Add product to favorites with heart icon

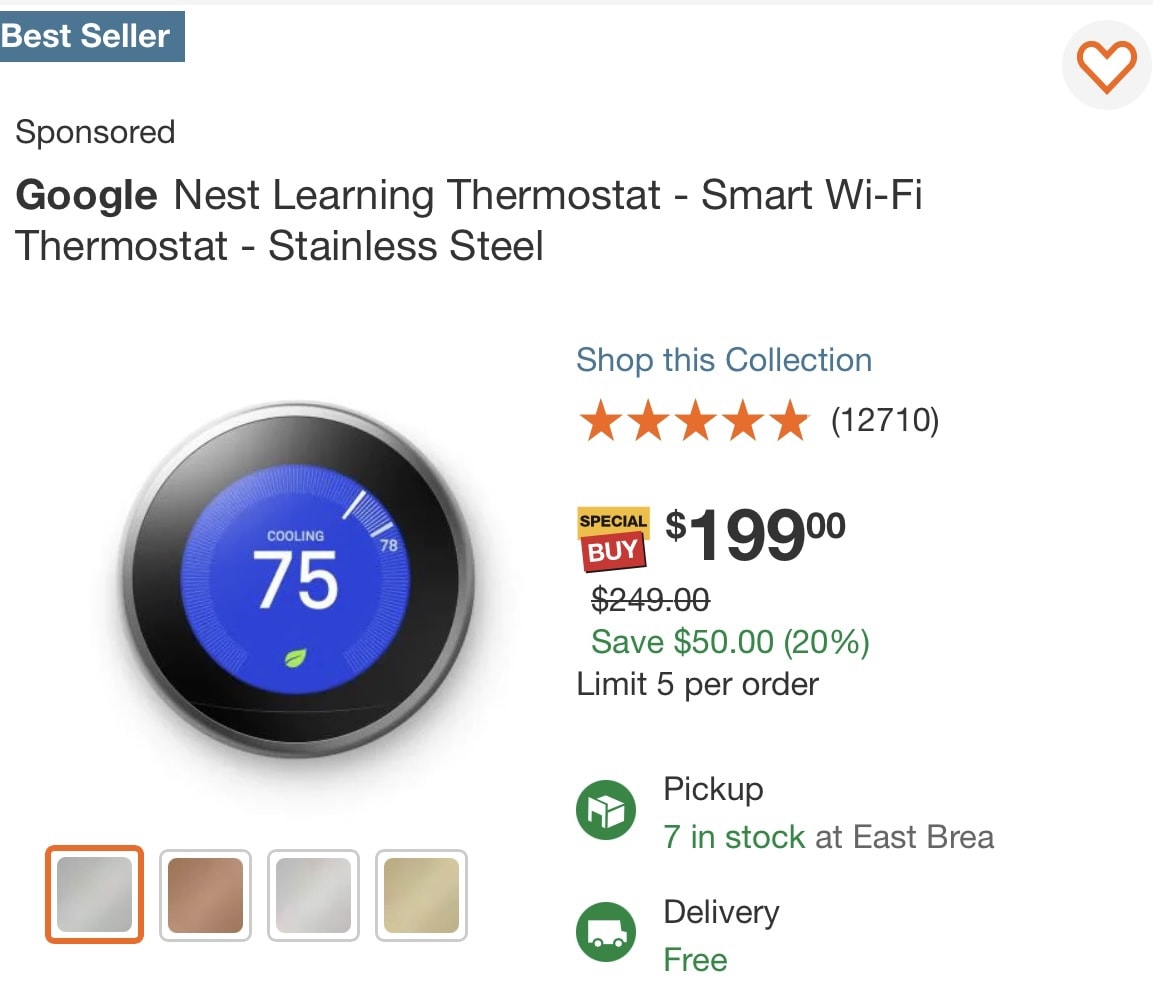click(1106, 66)
